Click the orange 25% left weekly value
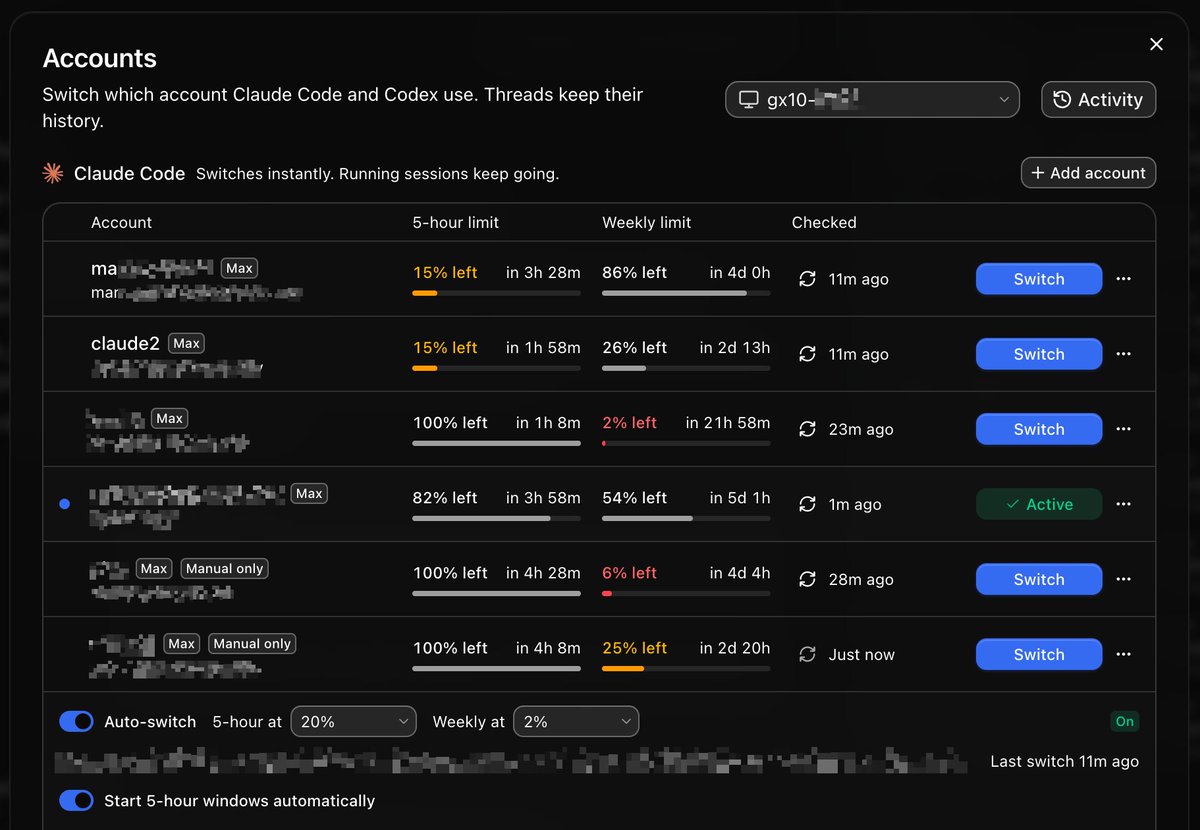This screenshot has width=1200, height=830. coord(634,647)
